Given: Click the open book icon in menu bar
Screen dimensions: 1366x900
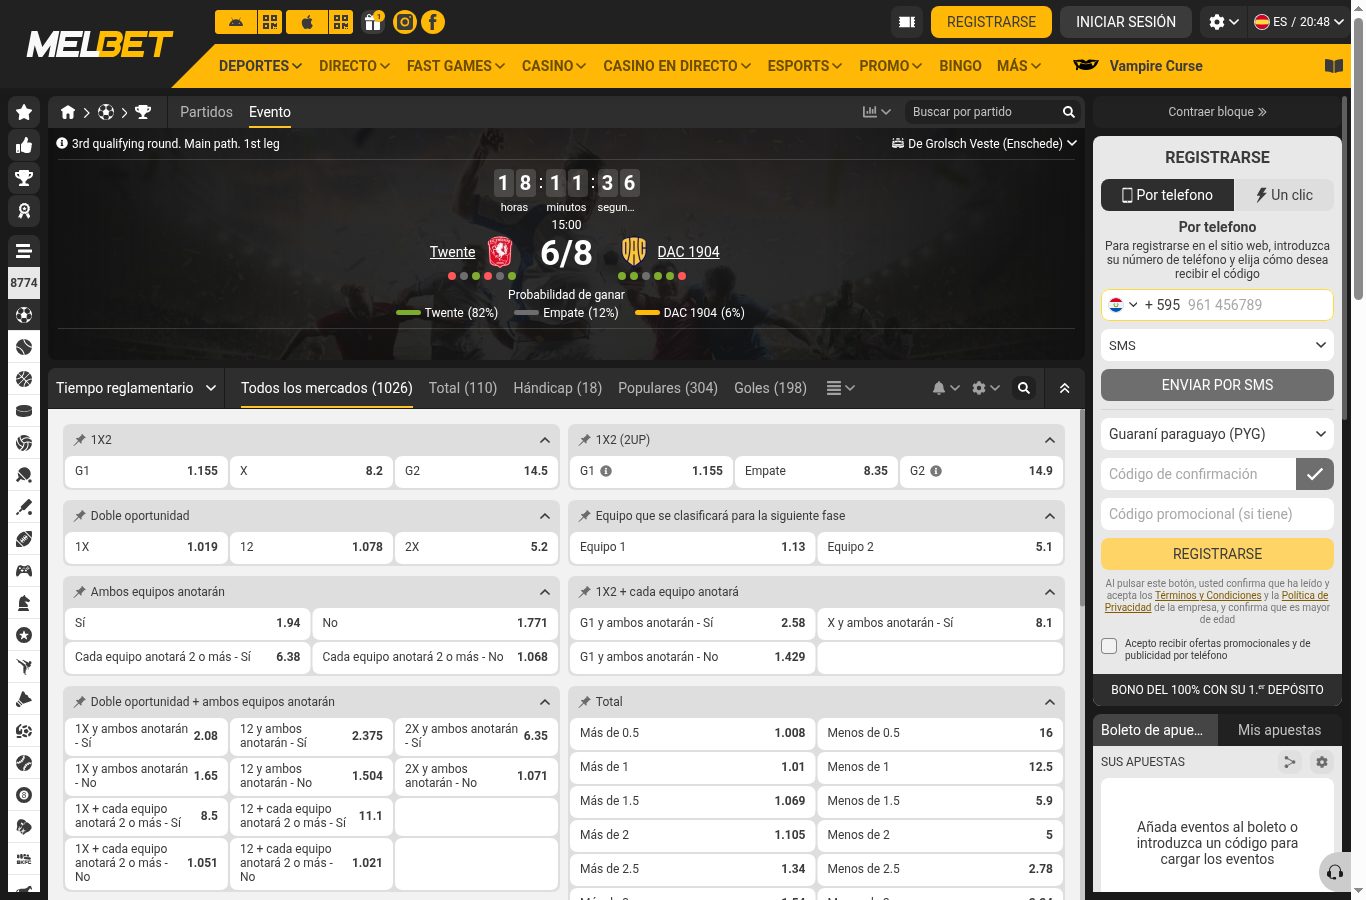Looking at the screenshot, I should click(1333, 66).
